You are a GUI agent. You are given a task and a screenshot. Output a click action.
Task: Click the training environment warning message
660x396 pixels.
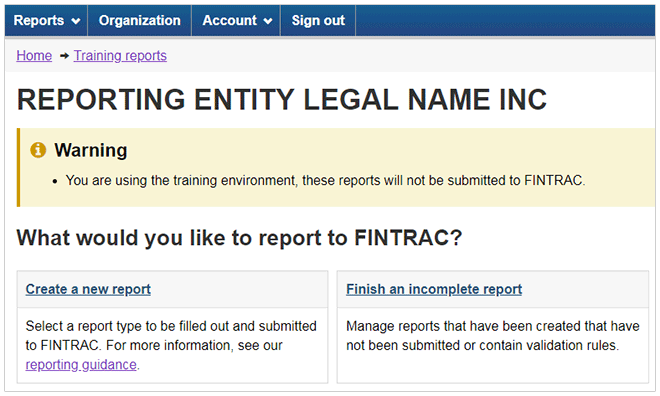click(325, 181)
